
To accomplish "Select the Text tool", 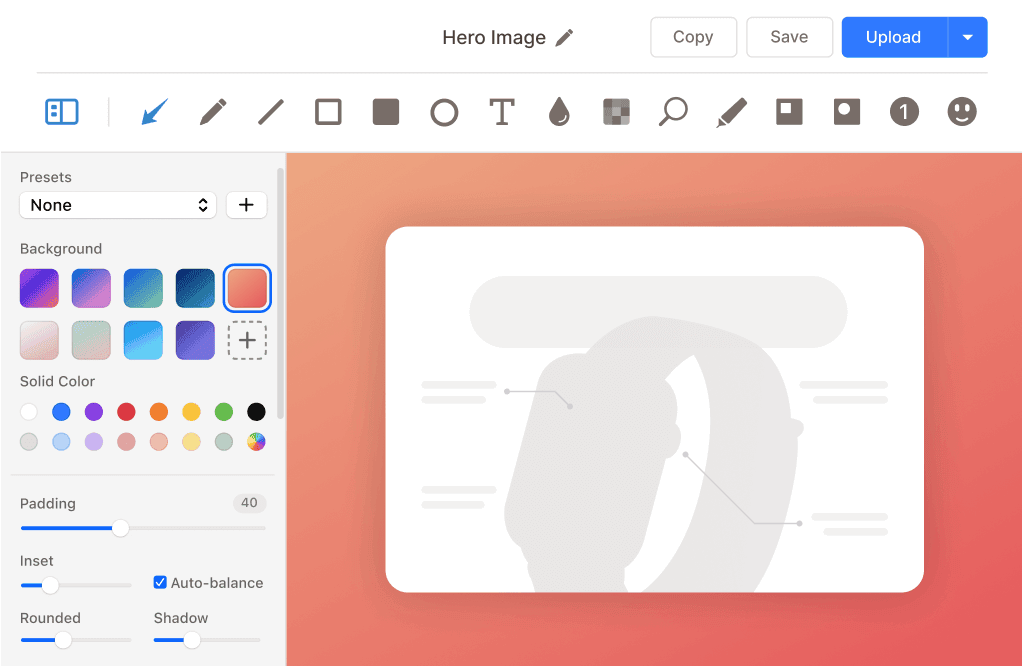I will tap(501, 112).
